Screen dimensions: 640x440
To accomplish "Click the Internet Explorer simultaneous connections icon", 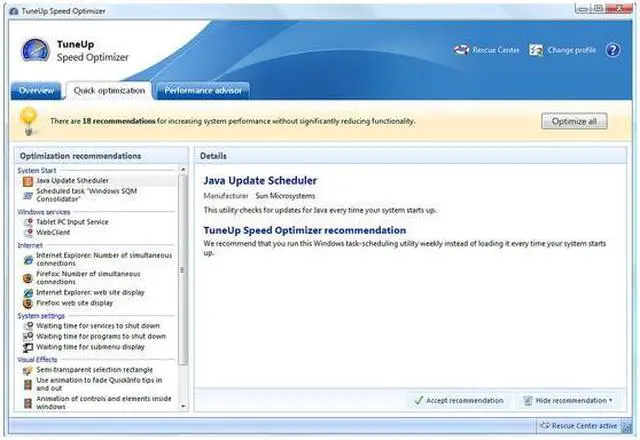I will point(28,260).
